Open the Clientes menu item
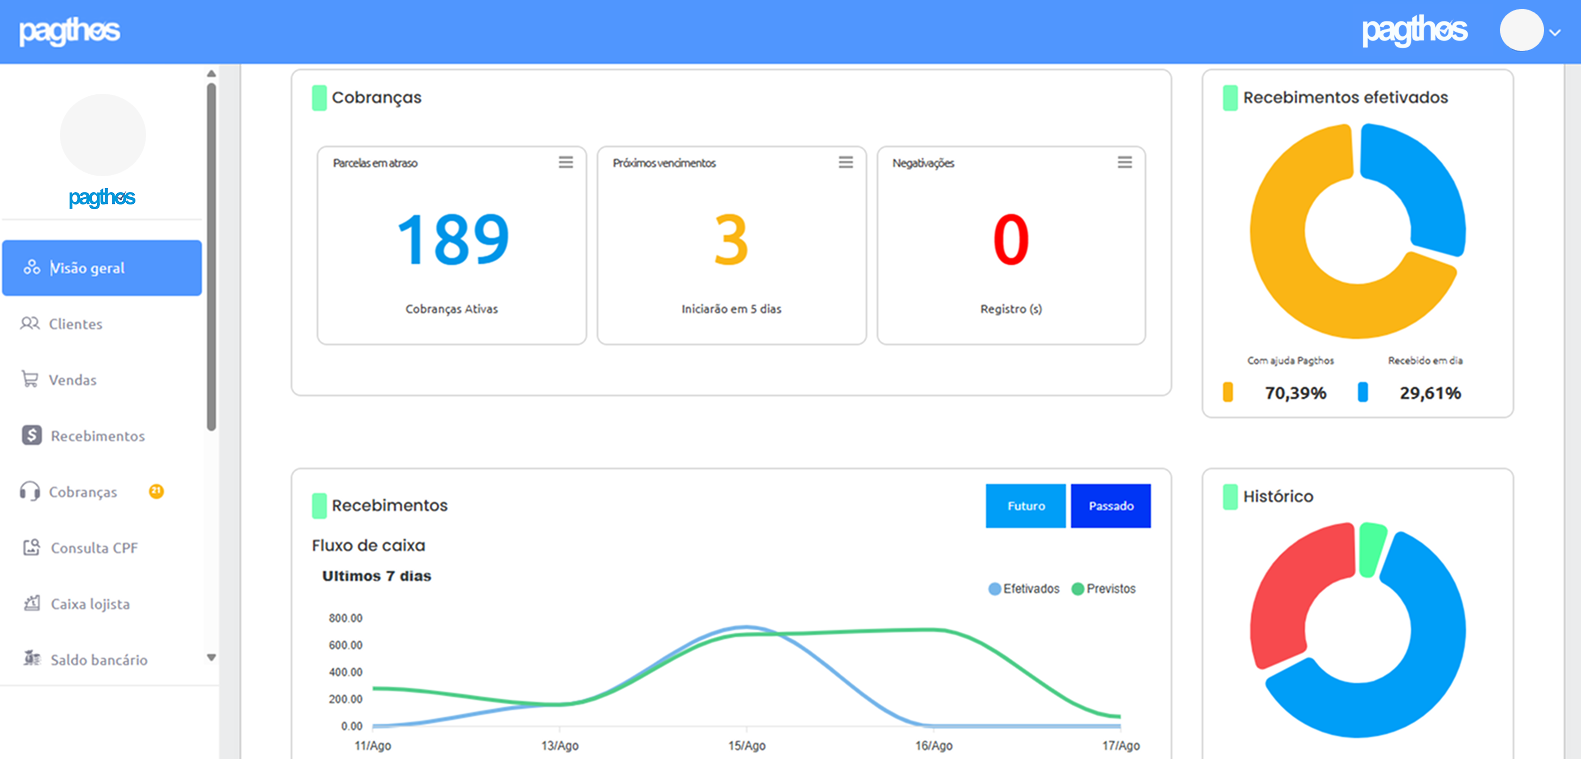This screenshot has width=1581, height=759. [x=76, y=324]
